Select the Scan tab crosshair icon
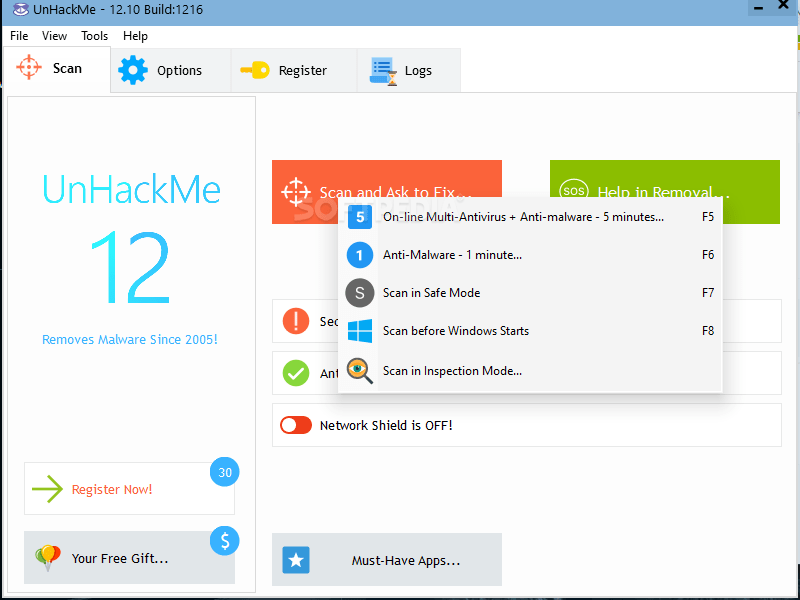 [29, 68]
